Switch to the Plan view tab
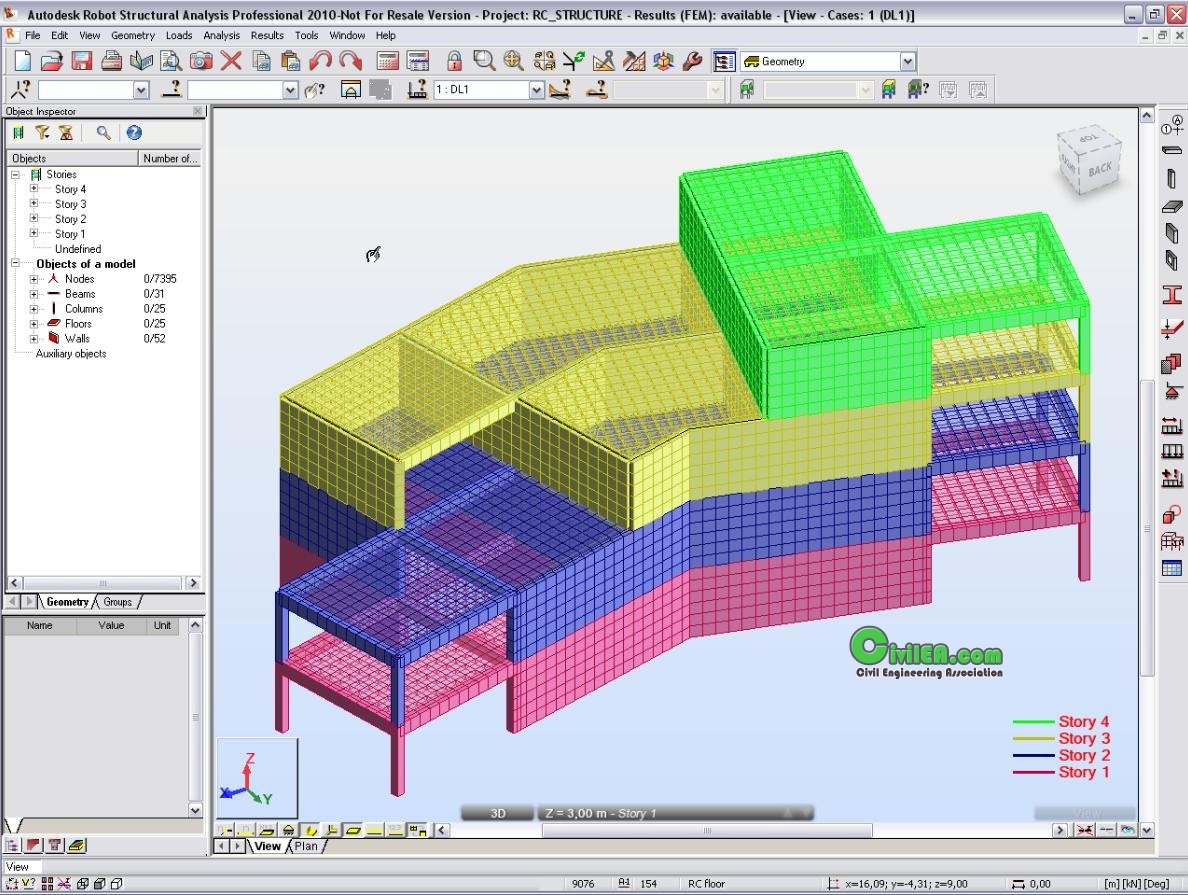This screenshot has width=1188, height=895. 305,846
